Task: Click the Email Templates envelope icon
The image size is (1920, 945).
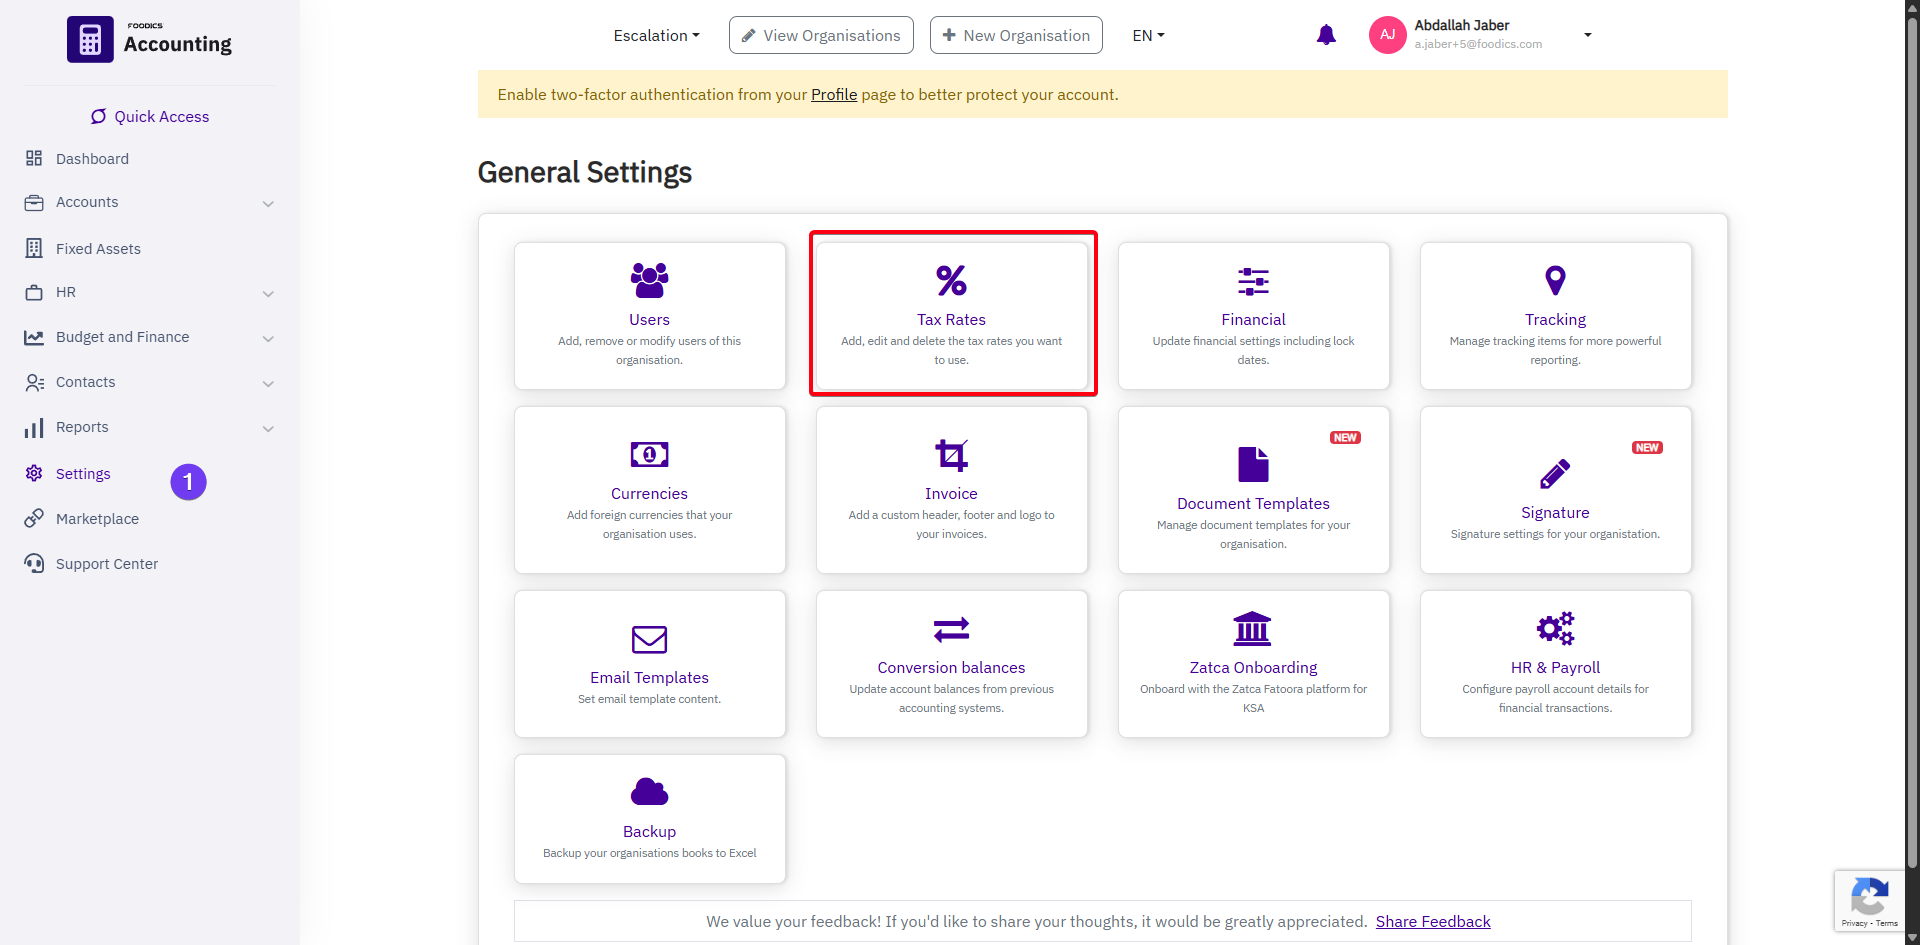Action: tap(649, 639)
